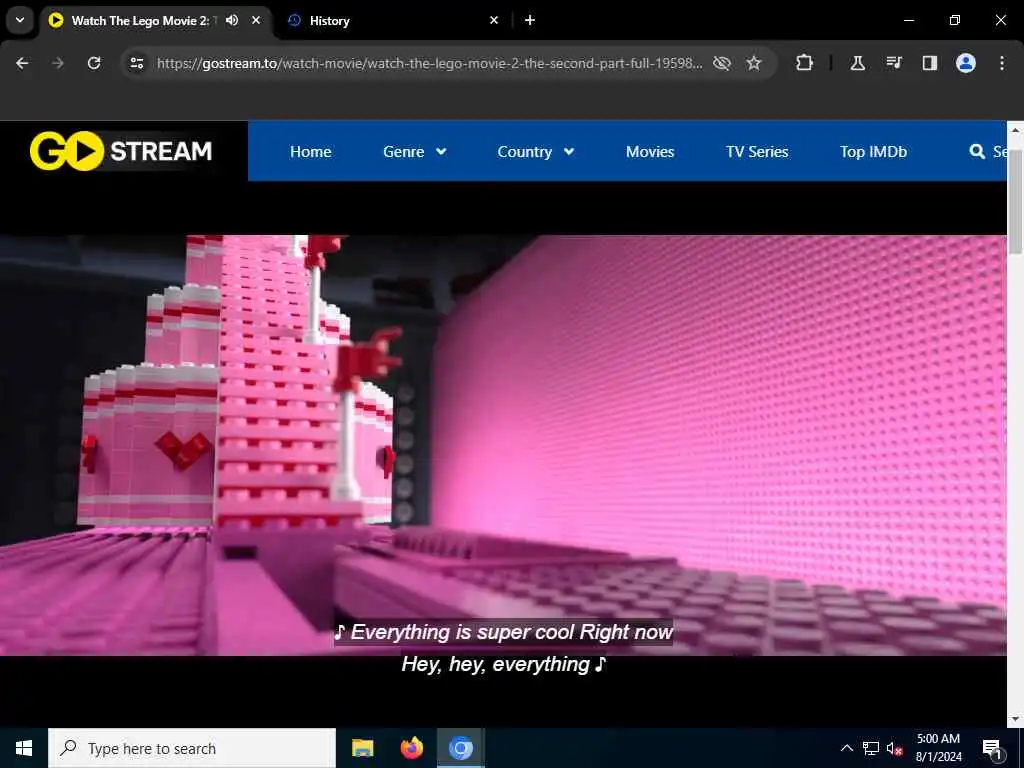Open File Explorer from the taskbar

click(362, 748)
